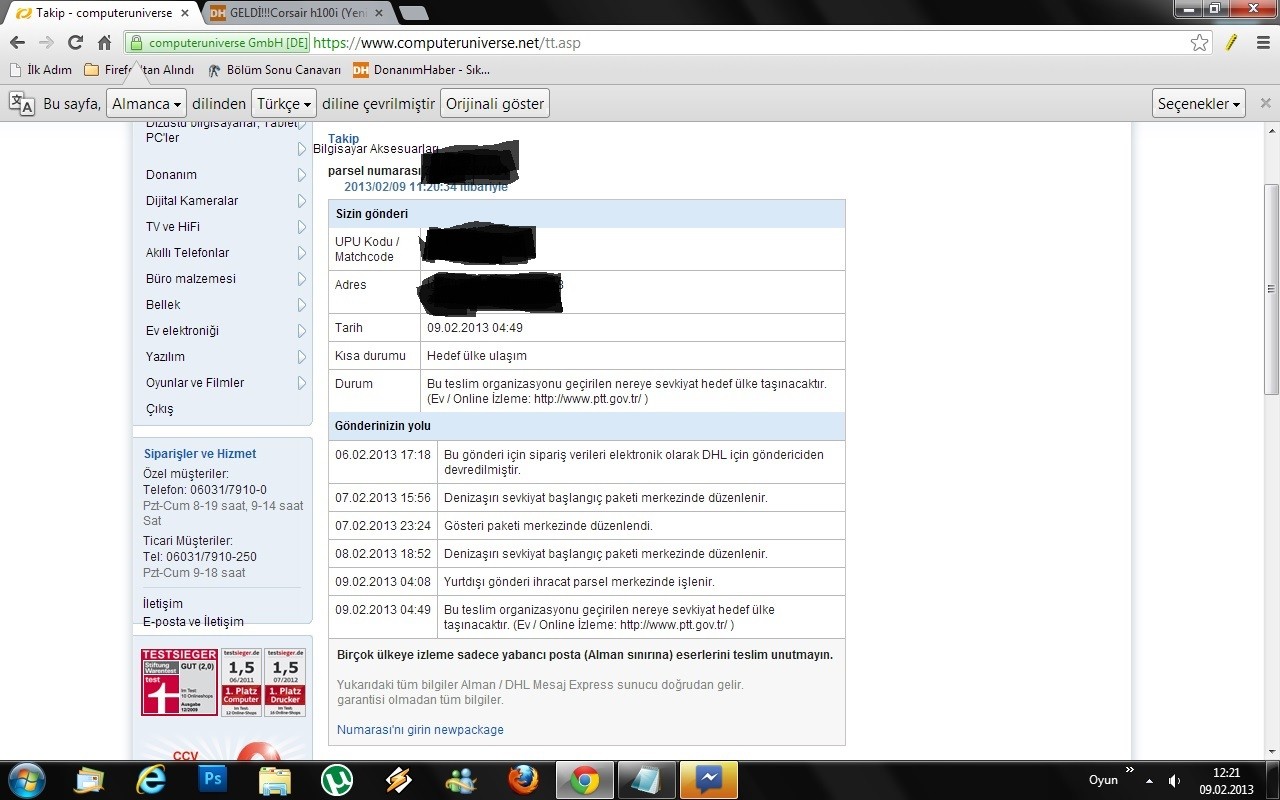
Task: Click the 1. Platz Computer award badge
Action: [x=241, y=682]
